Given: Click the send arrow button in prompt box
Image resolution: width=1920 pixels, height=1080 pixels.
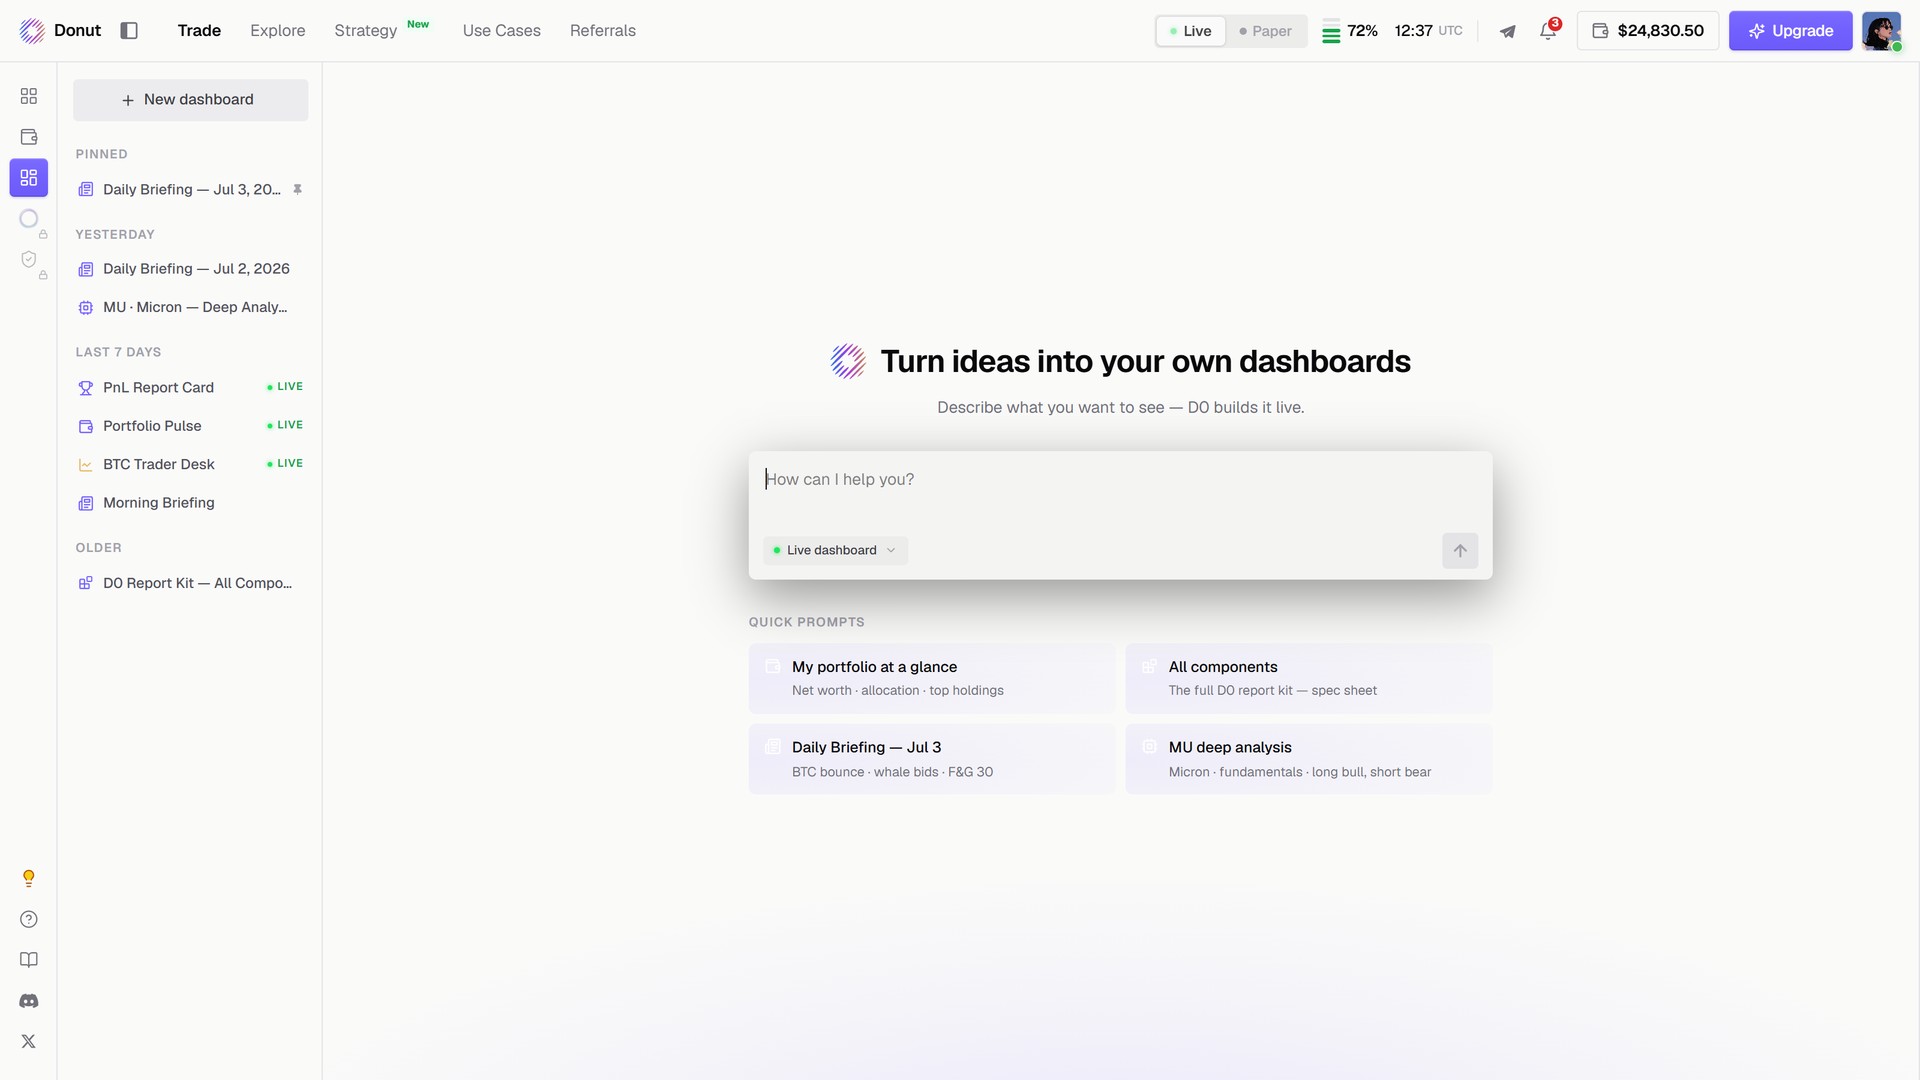Looking at the screenshot, I should pos(1460,551).
